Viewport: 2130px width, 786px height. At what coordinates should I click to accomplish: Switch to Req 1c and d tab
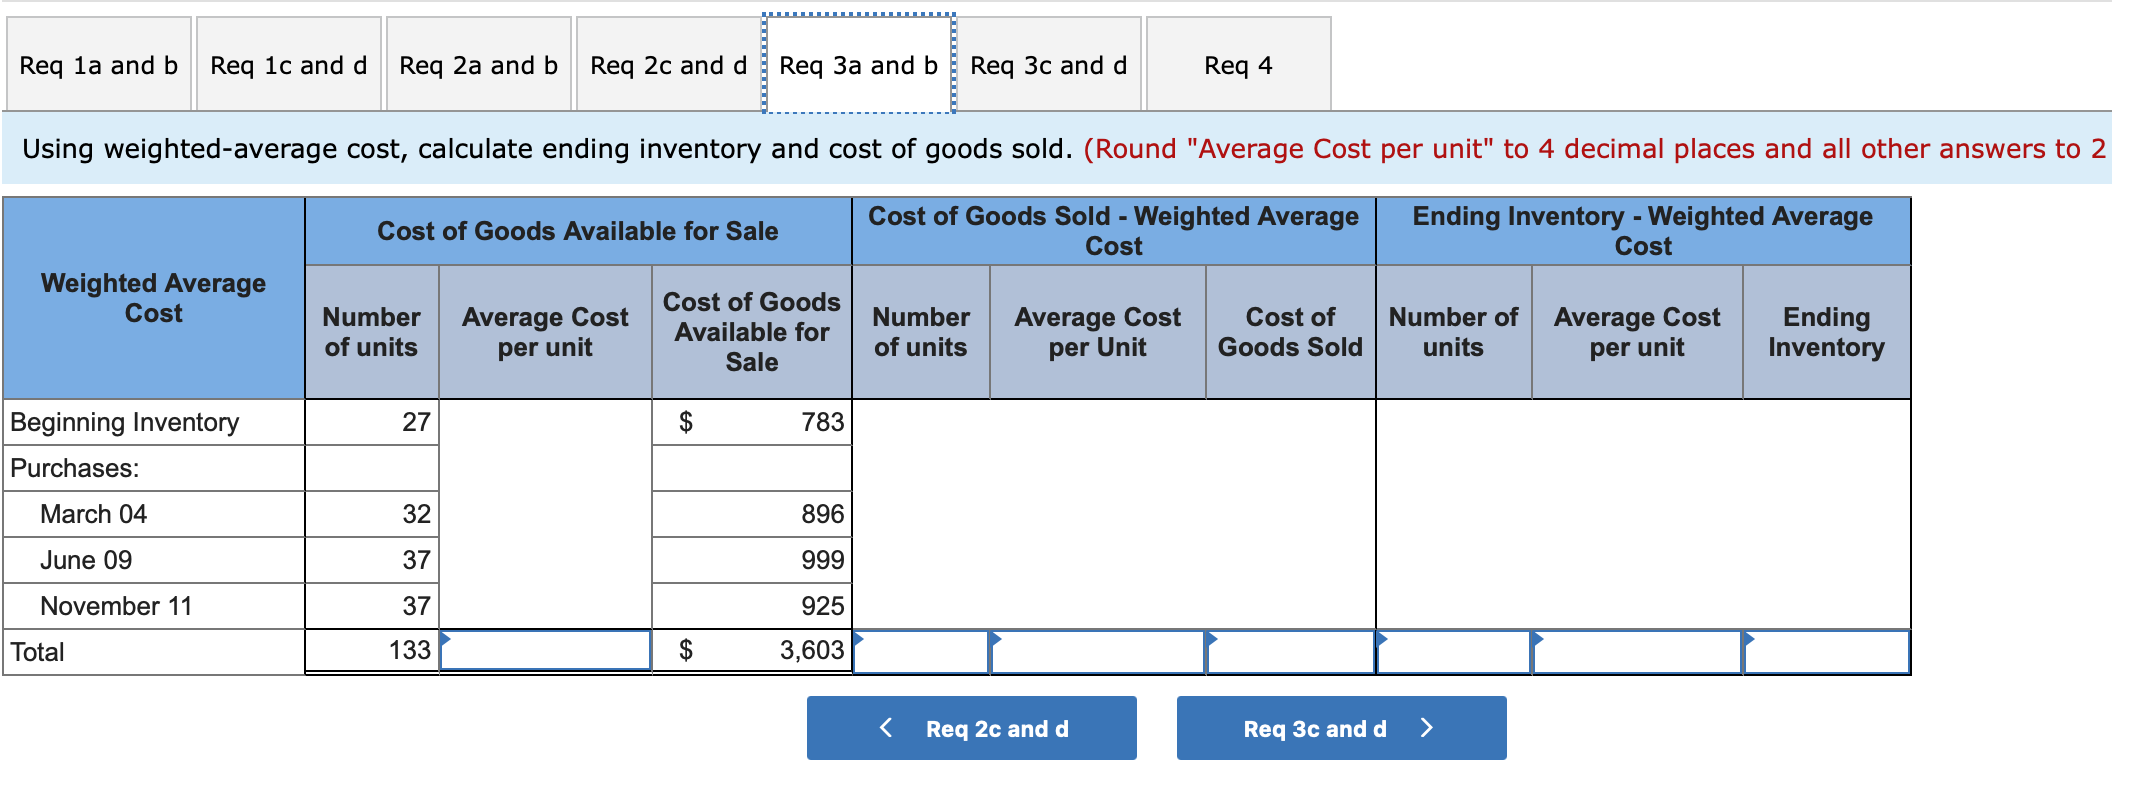point(288,65)
